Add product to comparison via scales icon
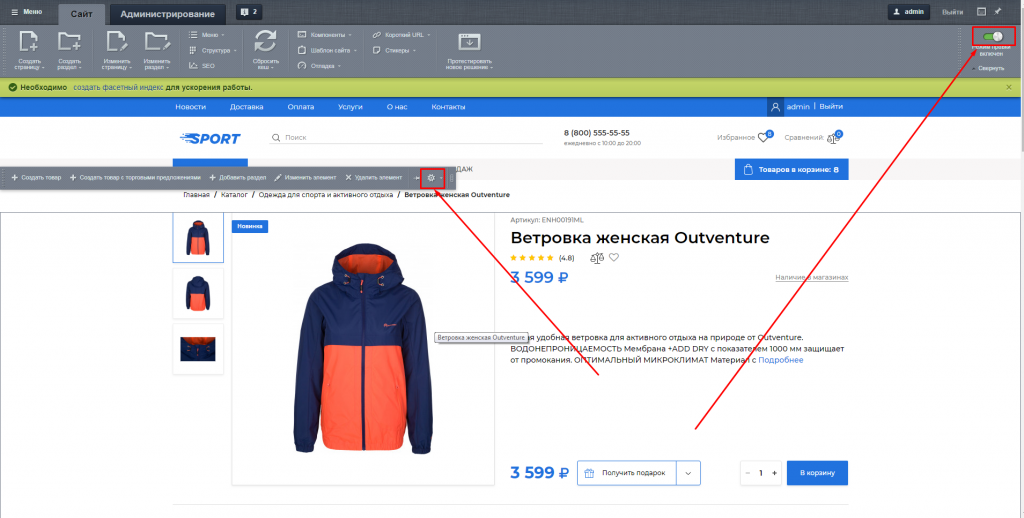The width and height of the screenshot is (1024, 518). pyautogui.click(x=597, y=258)
